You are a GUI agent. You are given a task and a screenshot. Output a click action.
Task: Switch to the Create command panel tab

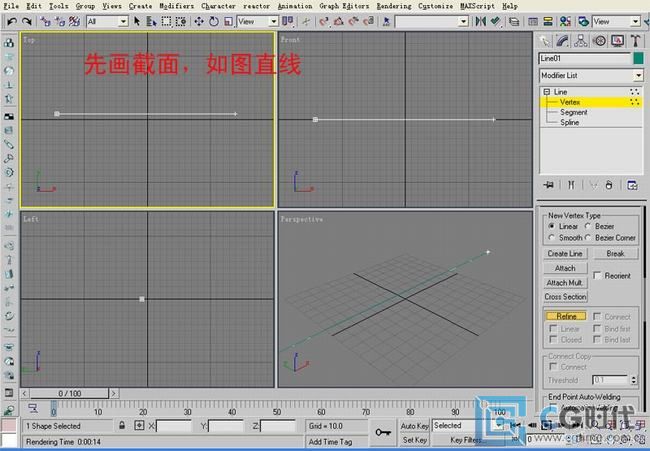tap(545, 41)
